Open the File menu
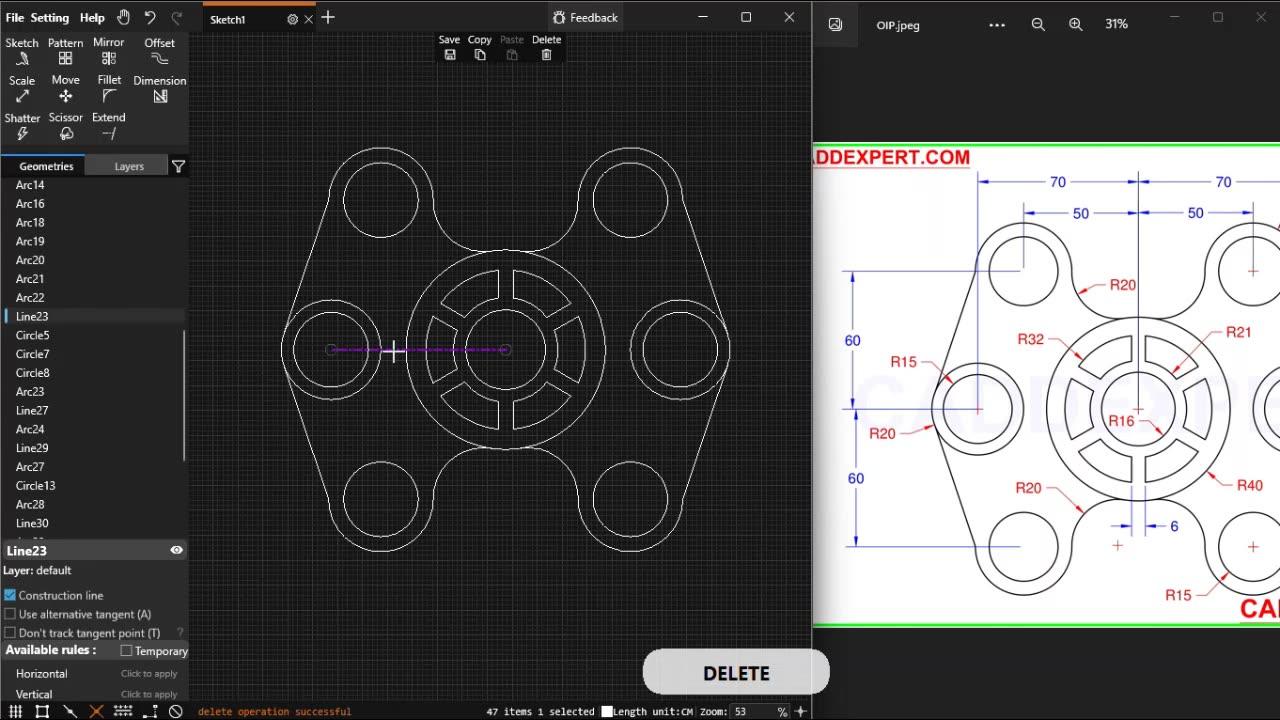 click(14, 17)
